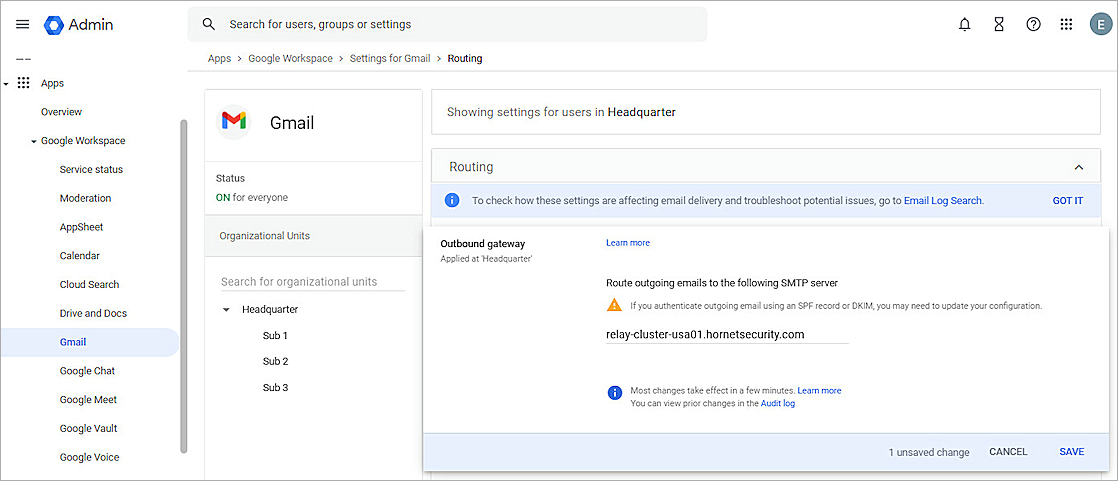Select Calendar in the sidebar
Viewport: 1118px width, 481px height.
79,256
